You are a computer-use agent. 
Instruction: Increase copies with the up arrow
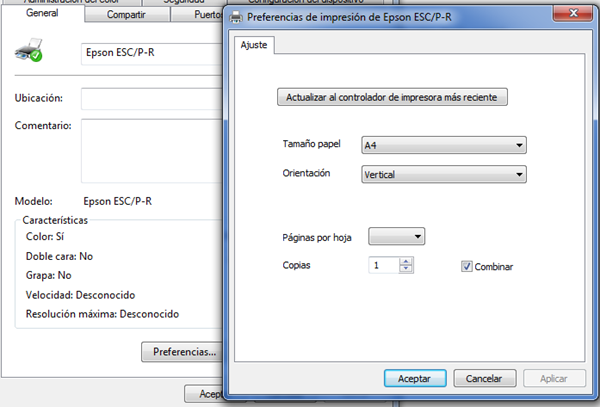pyautogui.click(x=405, y=262)
